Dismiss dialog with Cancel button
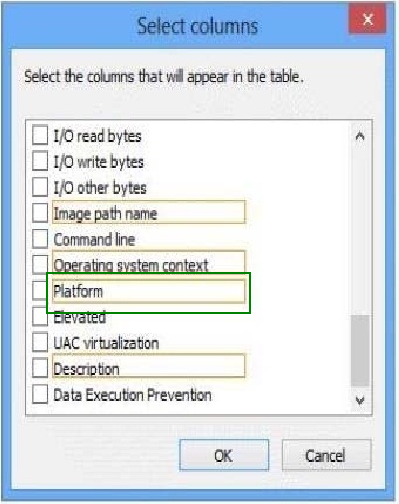The width and height of the screenshot is (399, 504). point(326,455)
